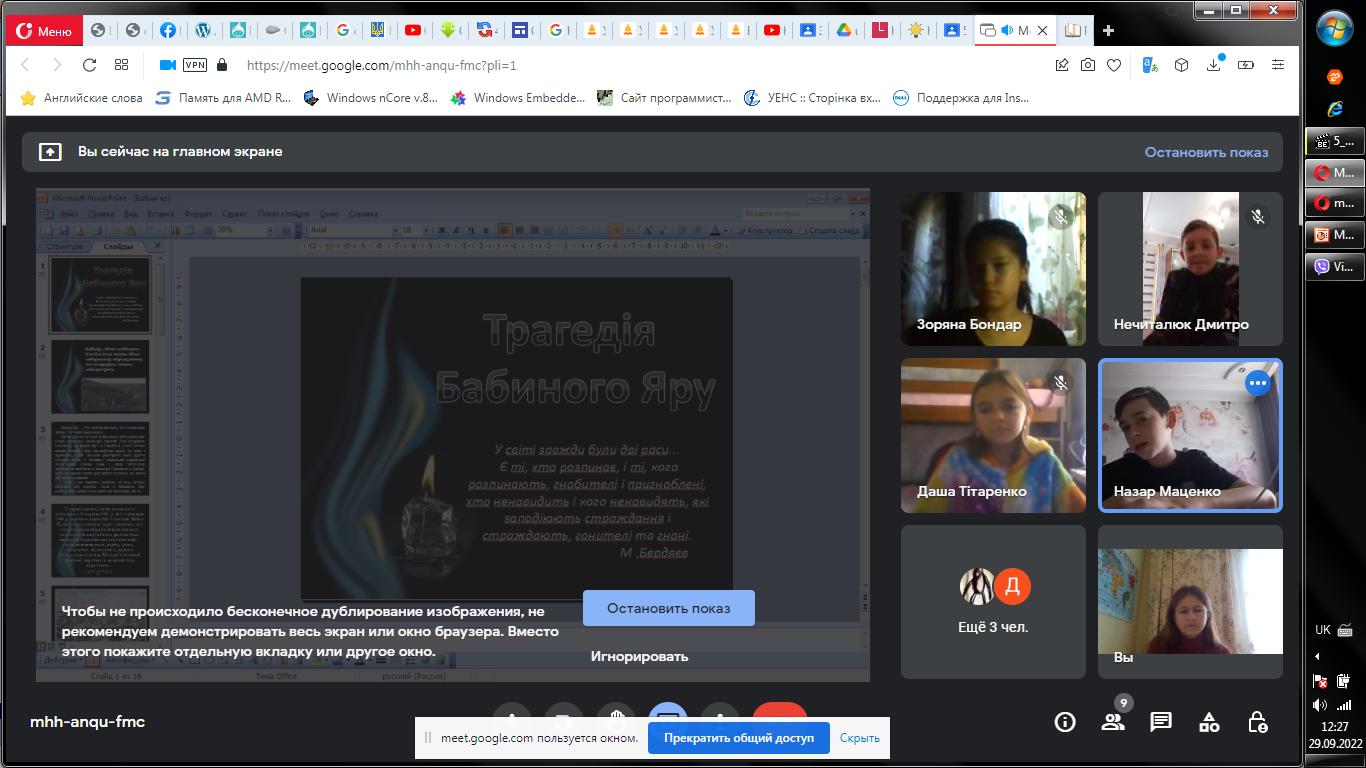The width and height of the screenshot is (1366, 768).
Task: Open the Activities shapes icon
Action: (x=1209, y=722)
